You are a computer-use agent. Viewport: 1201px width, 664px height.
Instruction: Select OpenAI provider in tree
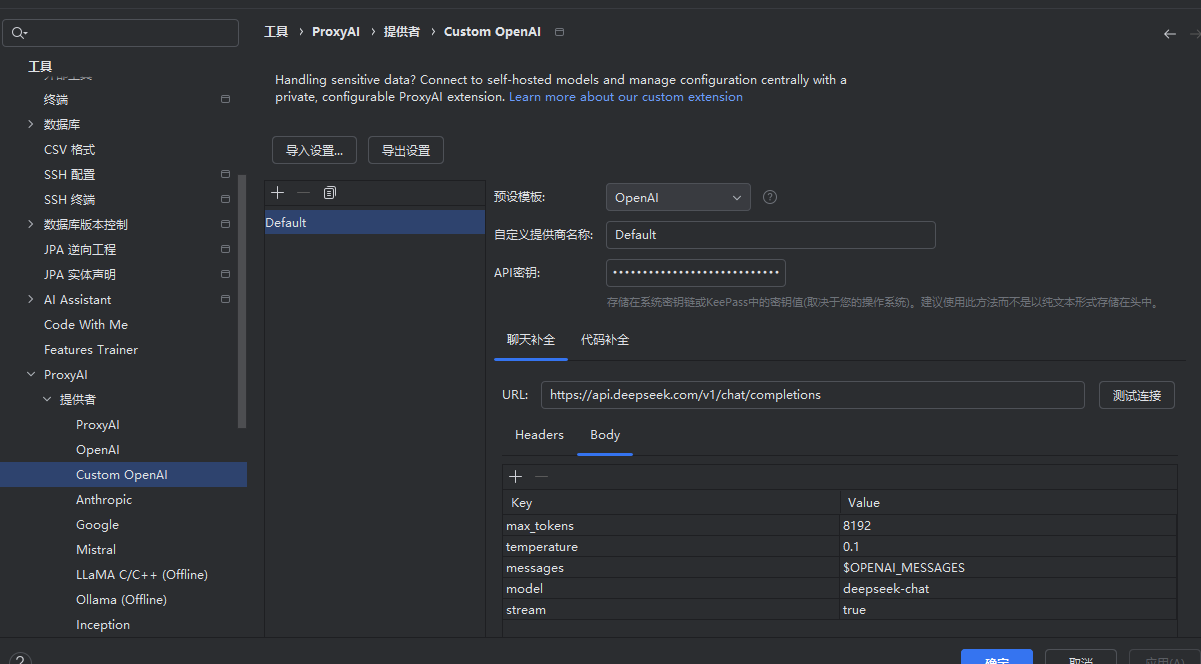pos(98,450)
